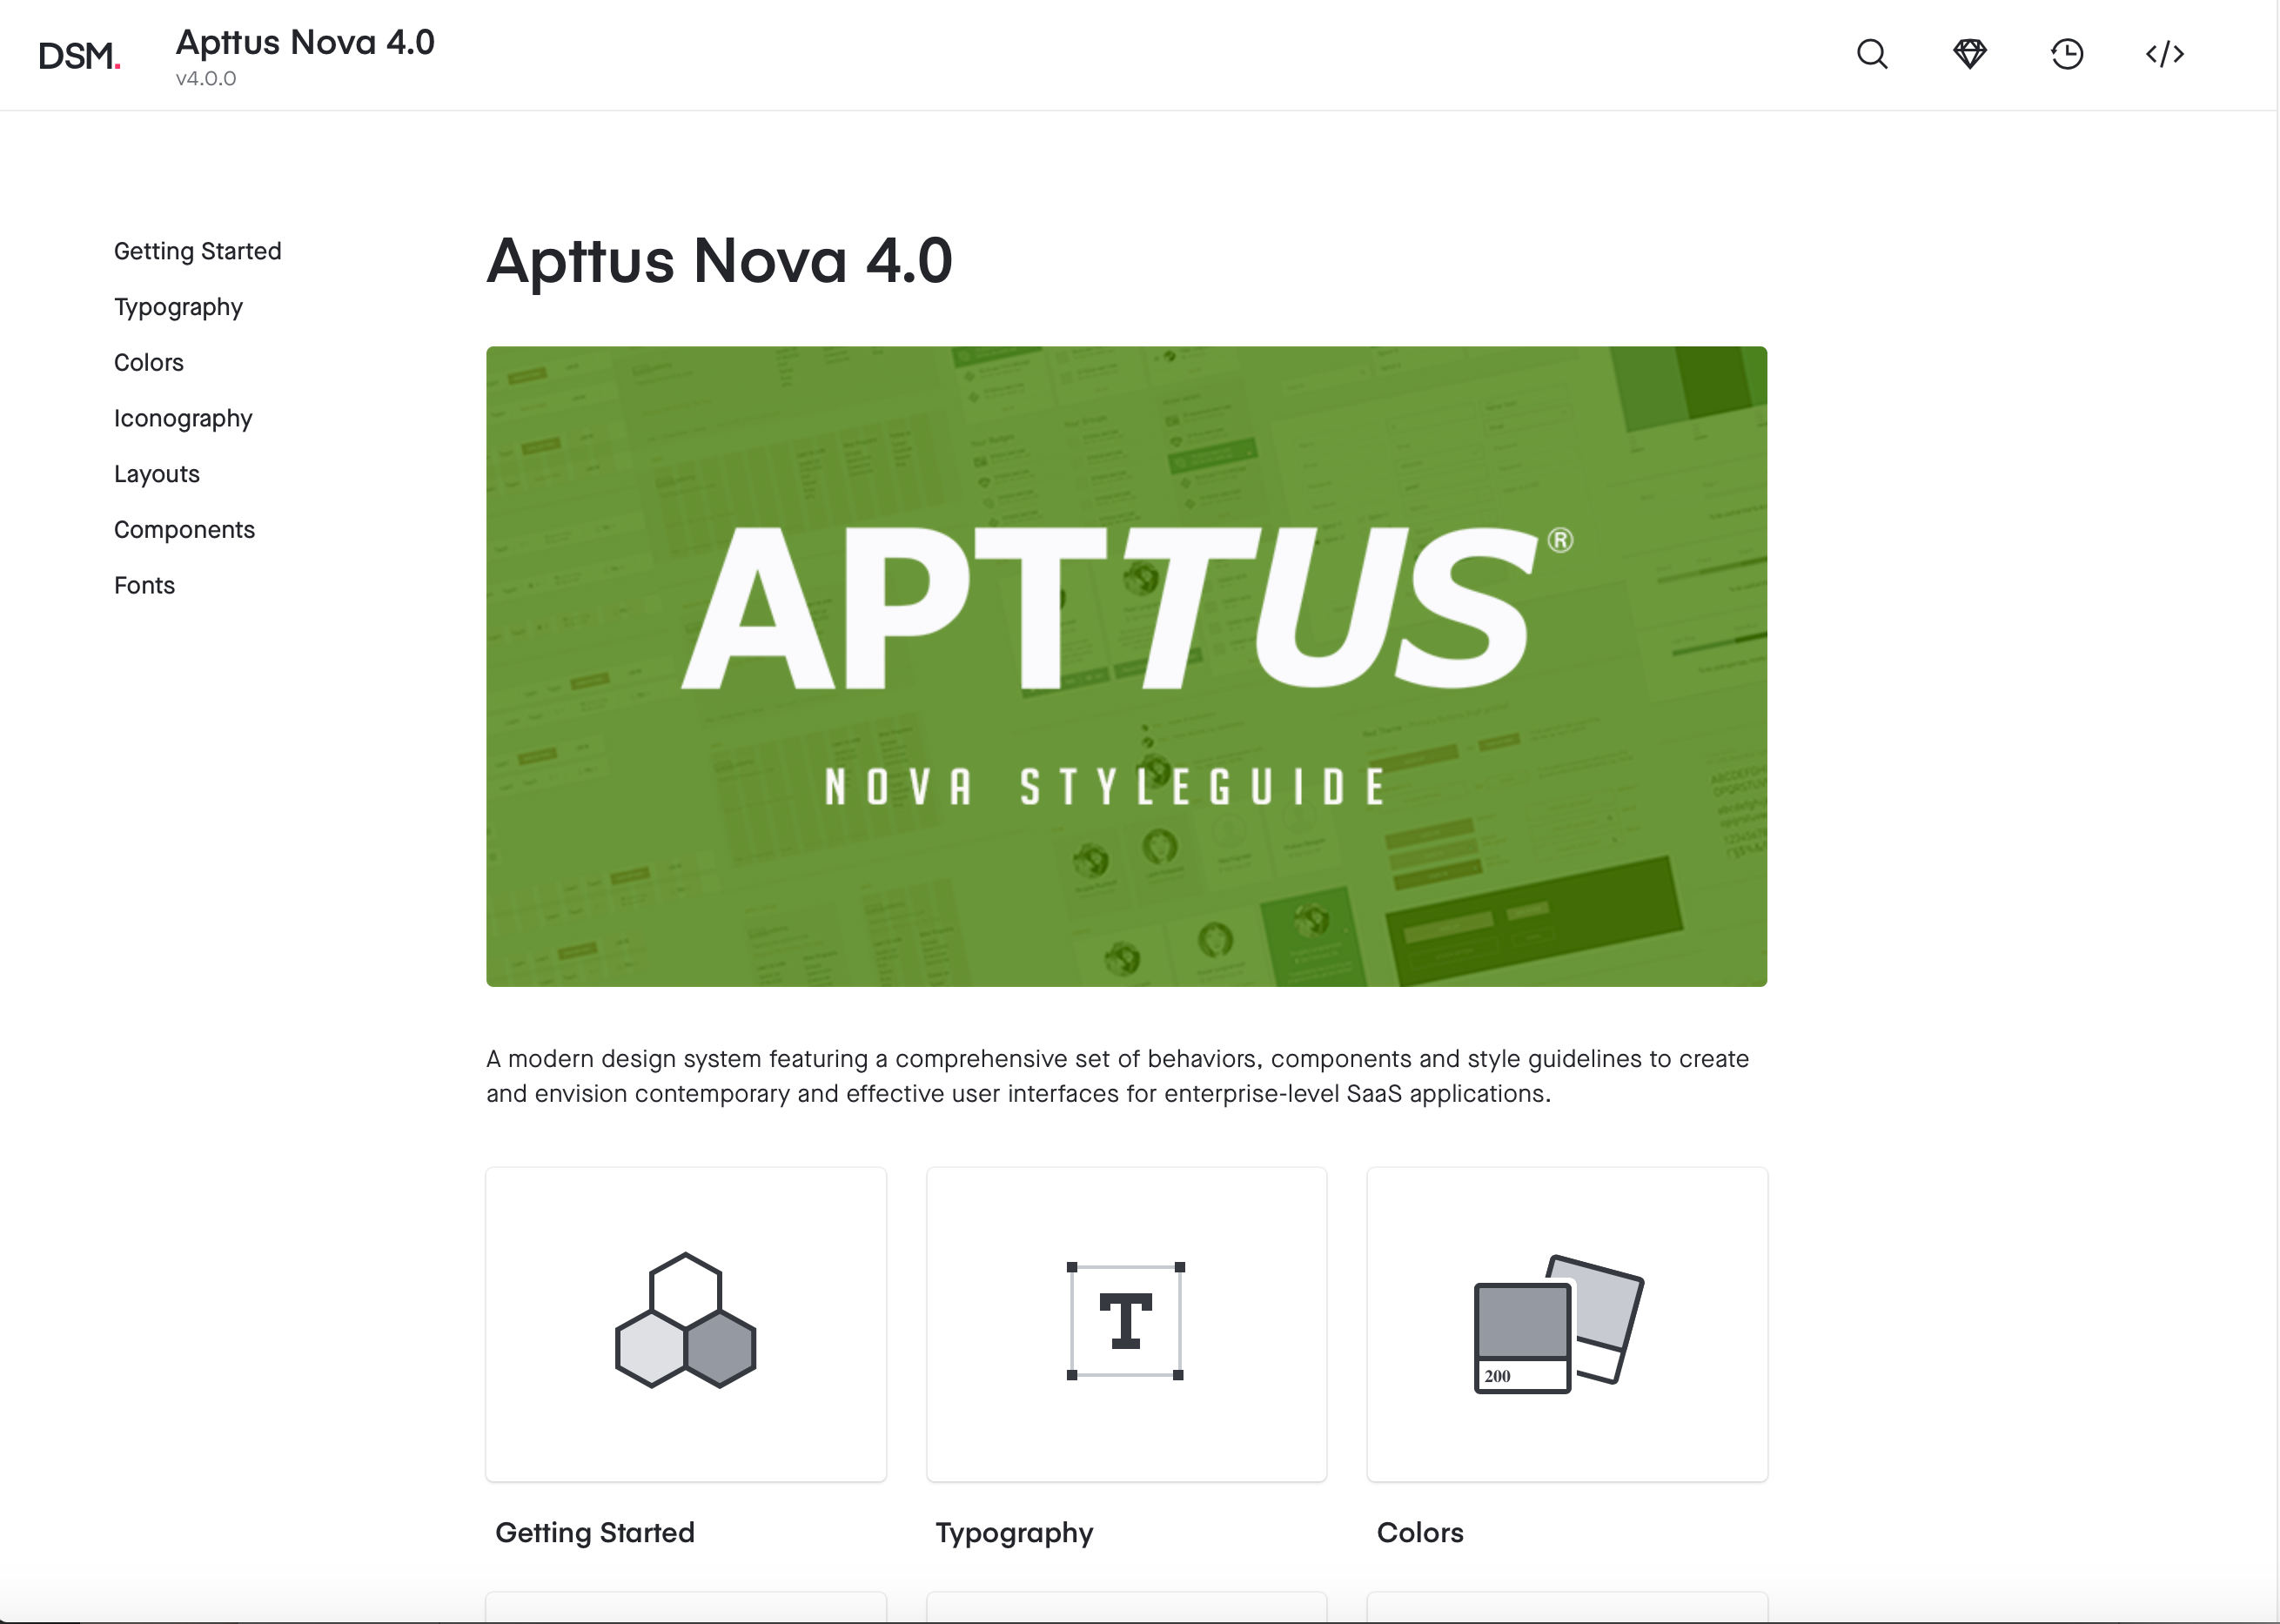
Task: Click the Sketch diamond icon in the header
Action: tap(1969, 54)
